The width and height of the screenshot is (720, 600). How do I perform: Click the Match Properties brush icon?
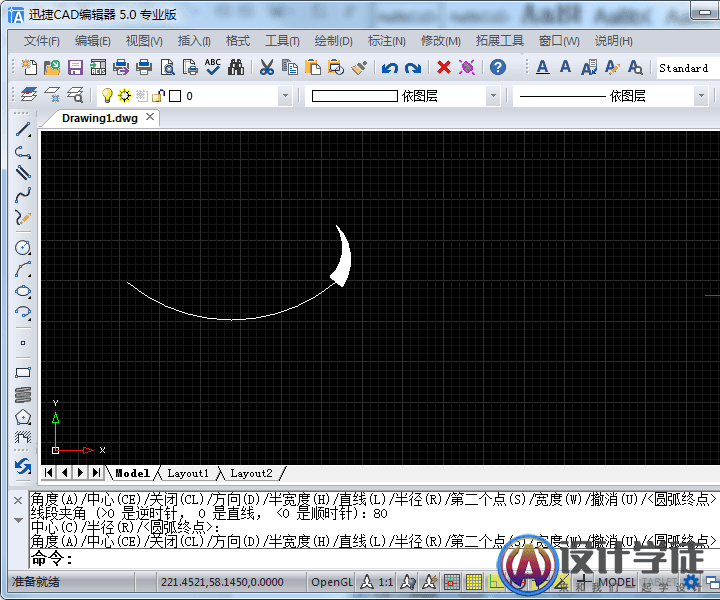pos(359,67)
